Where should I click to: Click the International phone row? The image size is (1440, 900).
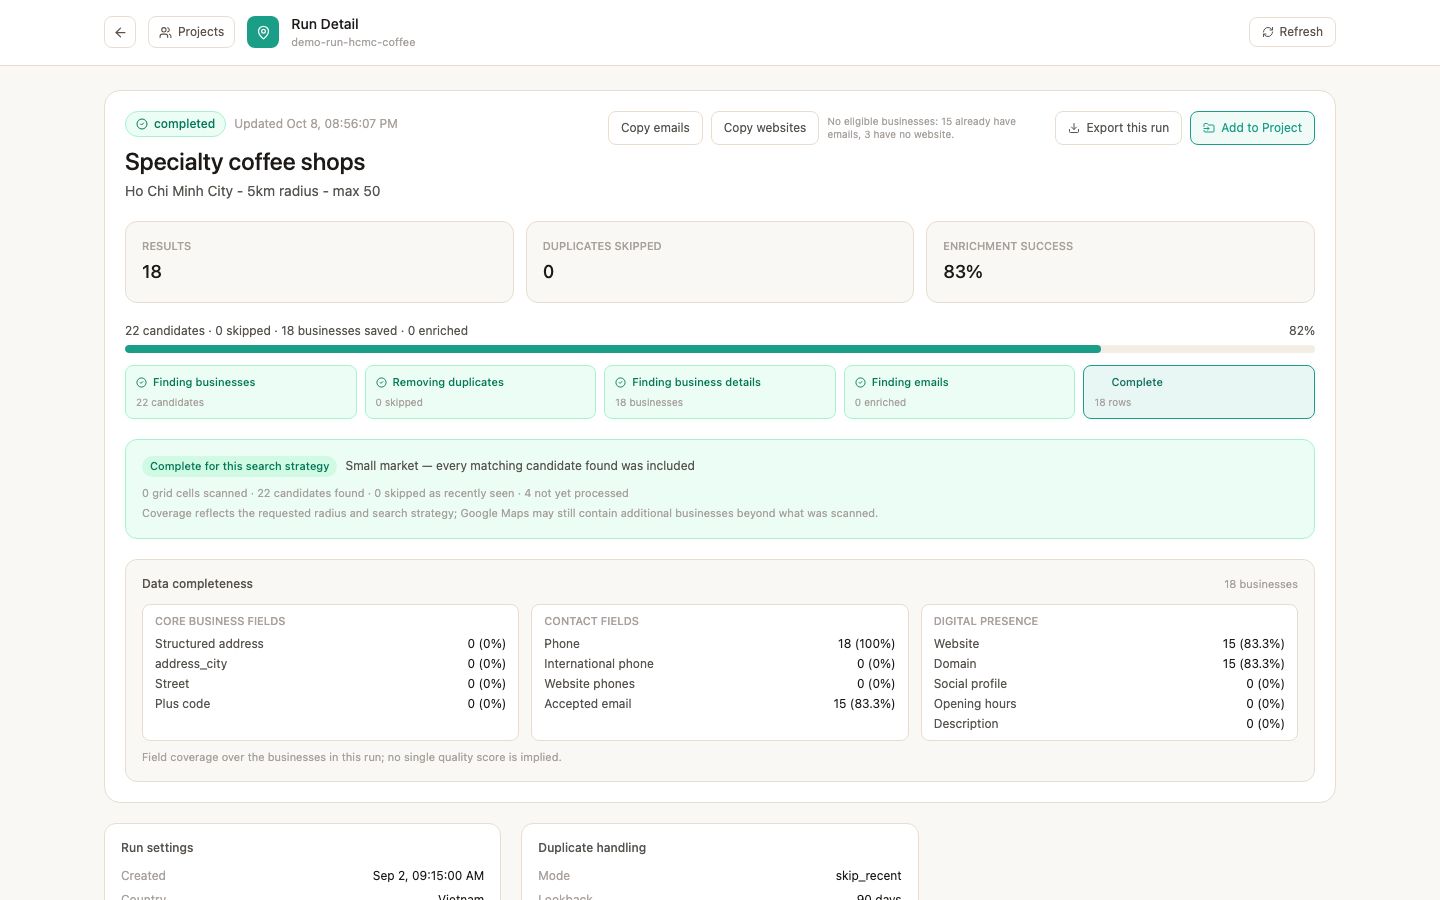pos(719,664)
